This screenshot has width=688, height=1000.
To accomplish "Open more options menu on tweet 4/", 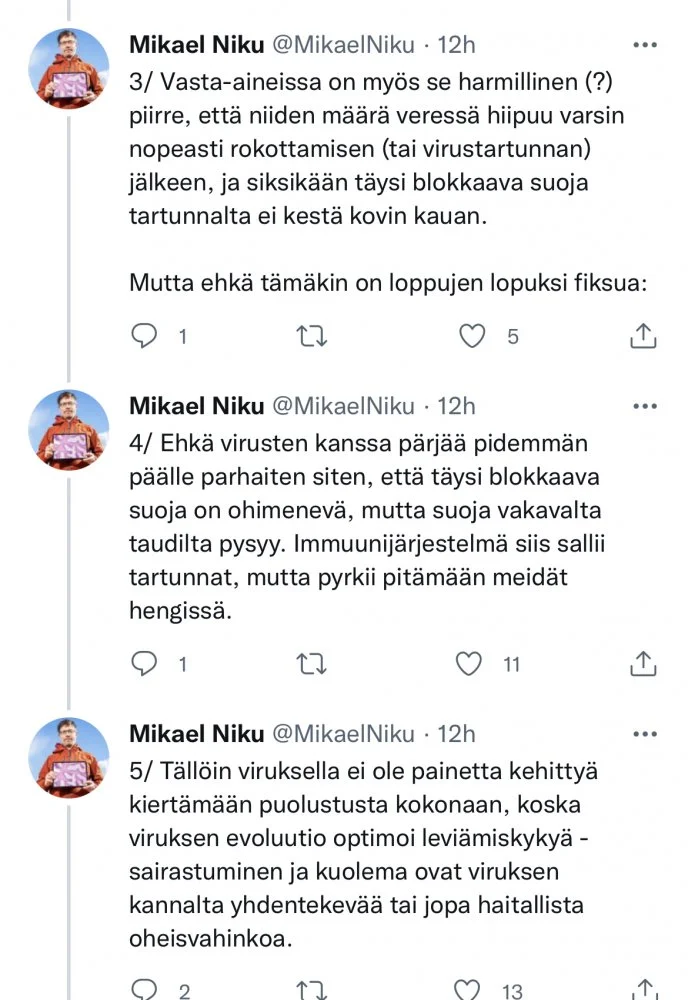I will coord(646,406).
